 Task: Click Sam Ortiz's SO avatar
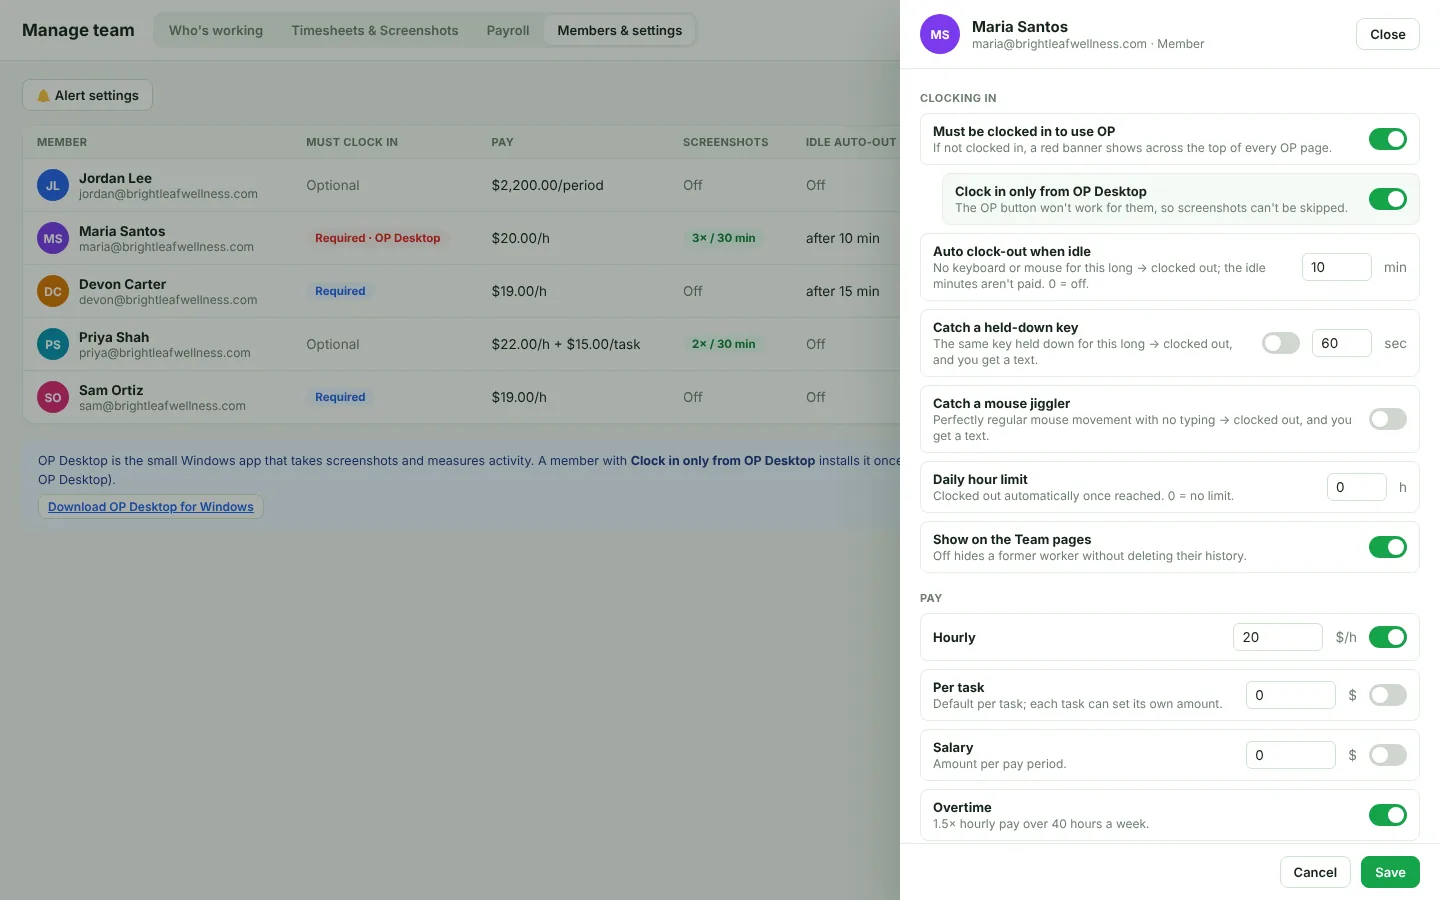[x=53, y=397]
